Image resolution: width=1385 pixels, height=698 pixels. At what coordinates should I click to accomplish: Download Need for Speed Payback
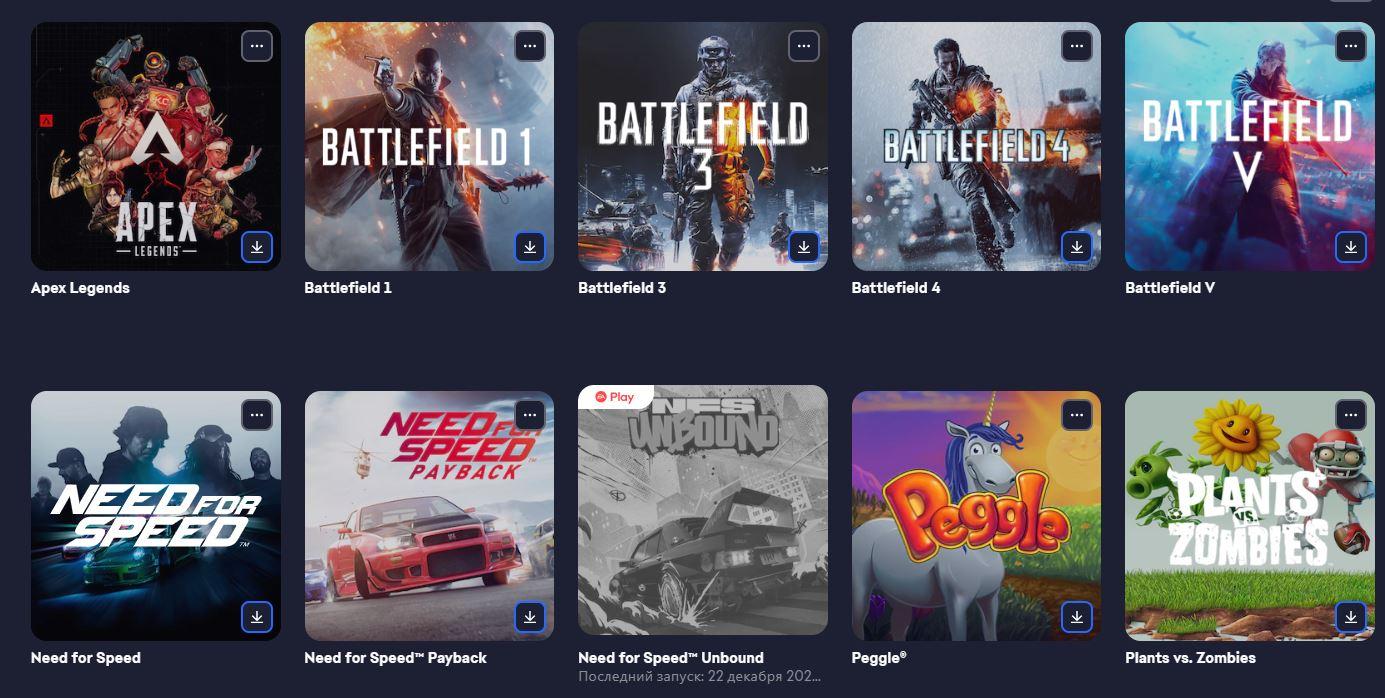tap(530, 617)
